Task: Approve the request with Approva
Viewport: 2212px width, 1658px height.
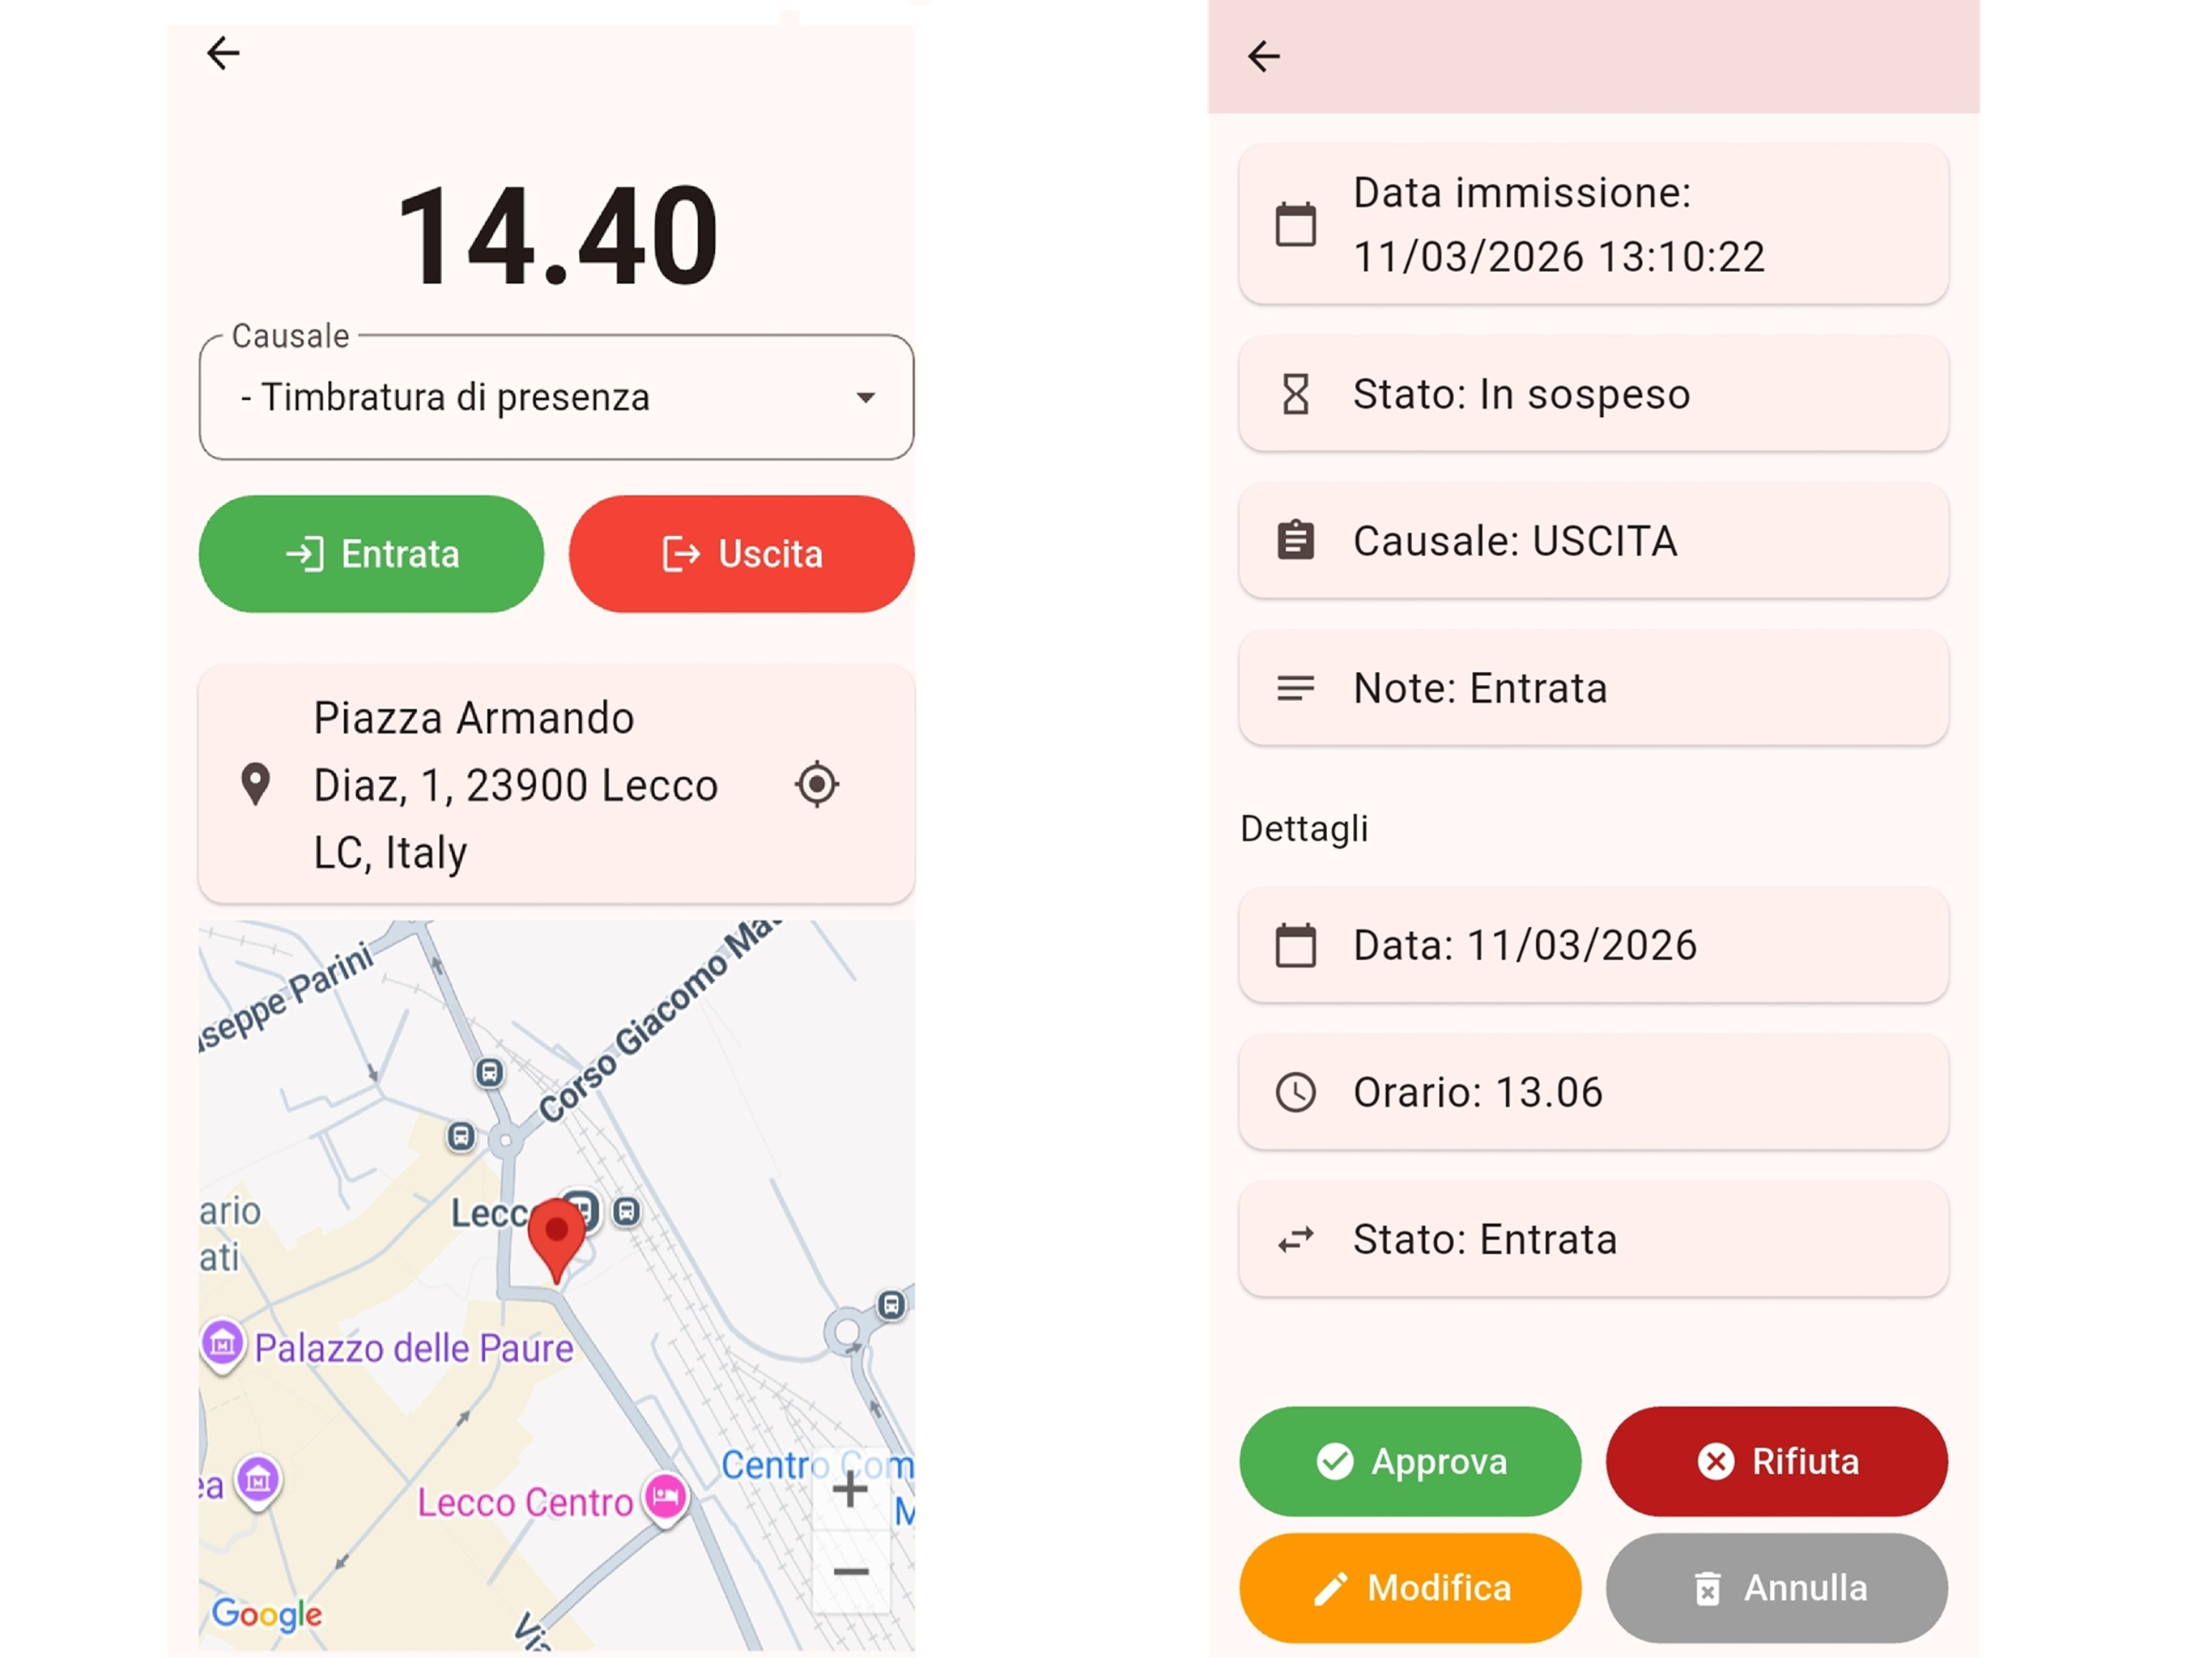Action: [1410, 1461]
